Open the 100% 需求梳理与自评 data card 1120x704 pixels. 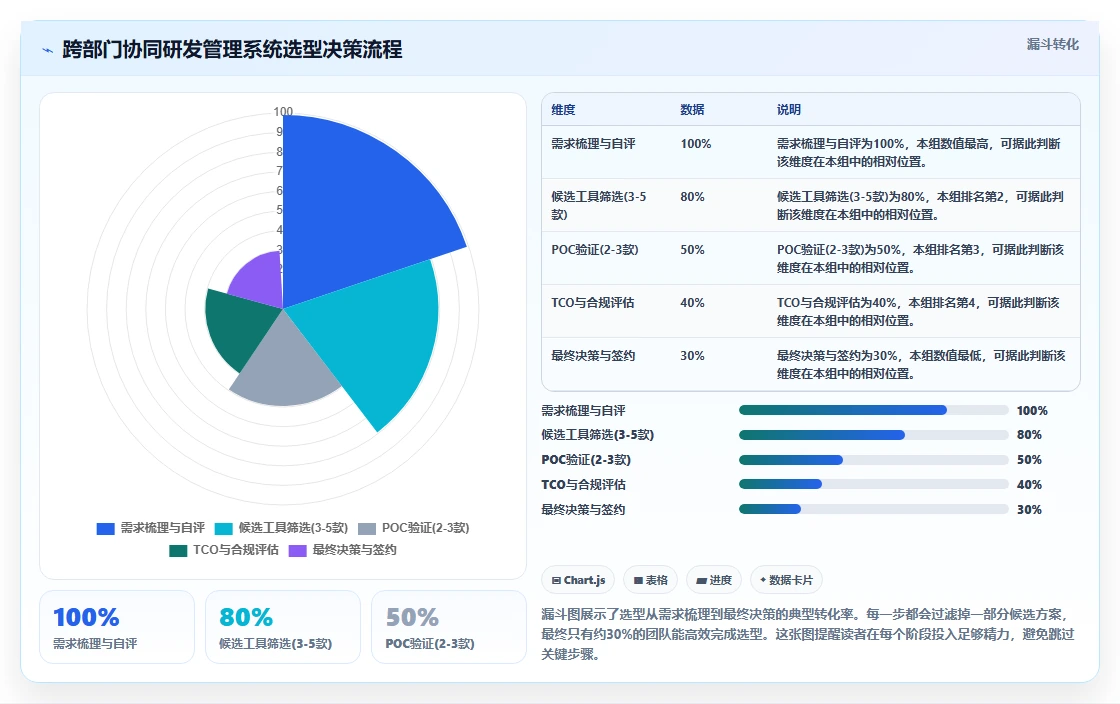tap(117, 627)
